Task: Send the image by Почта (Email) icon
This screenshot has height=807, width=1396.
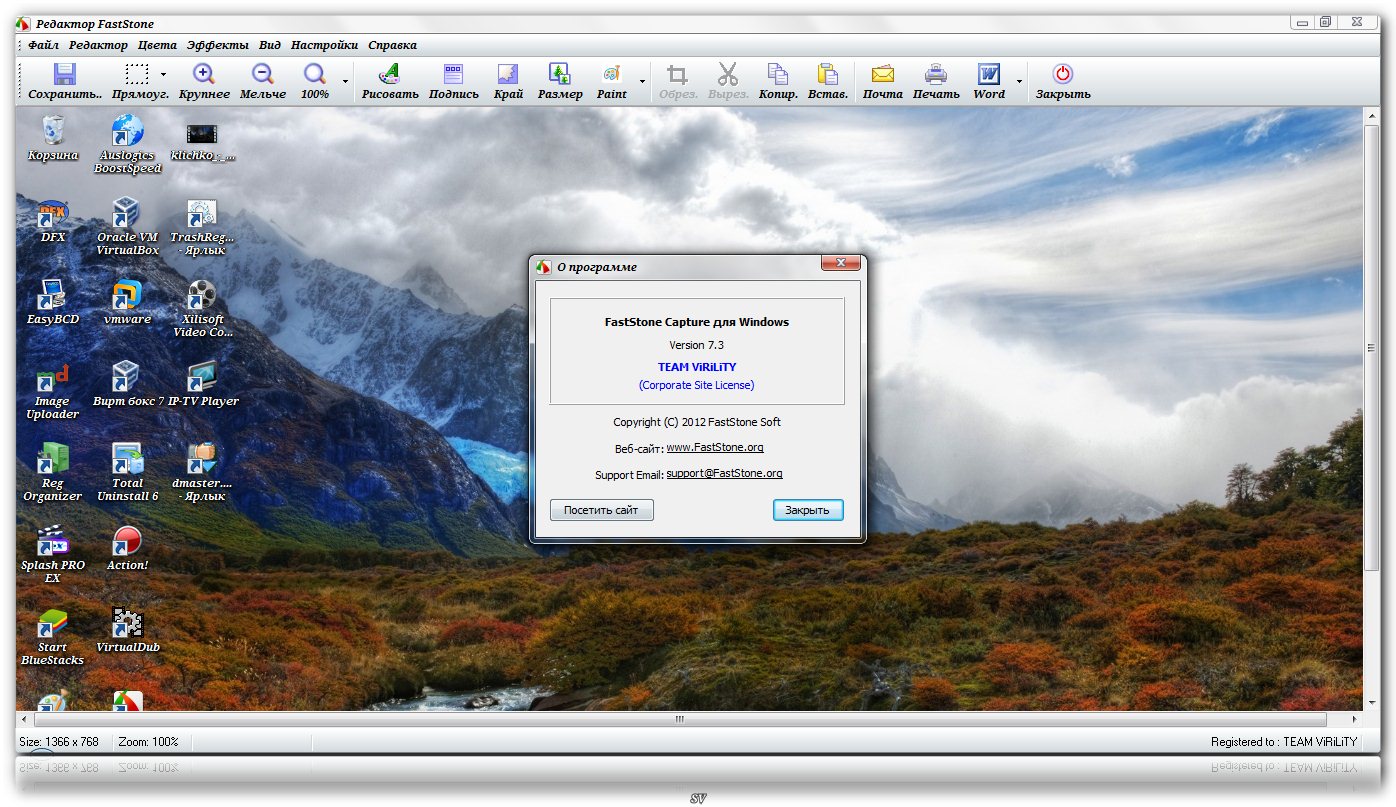Action: (882, 75)
